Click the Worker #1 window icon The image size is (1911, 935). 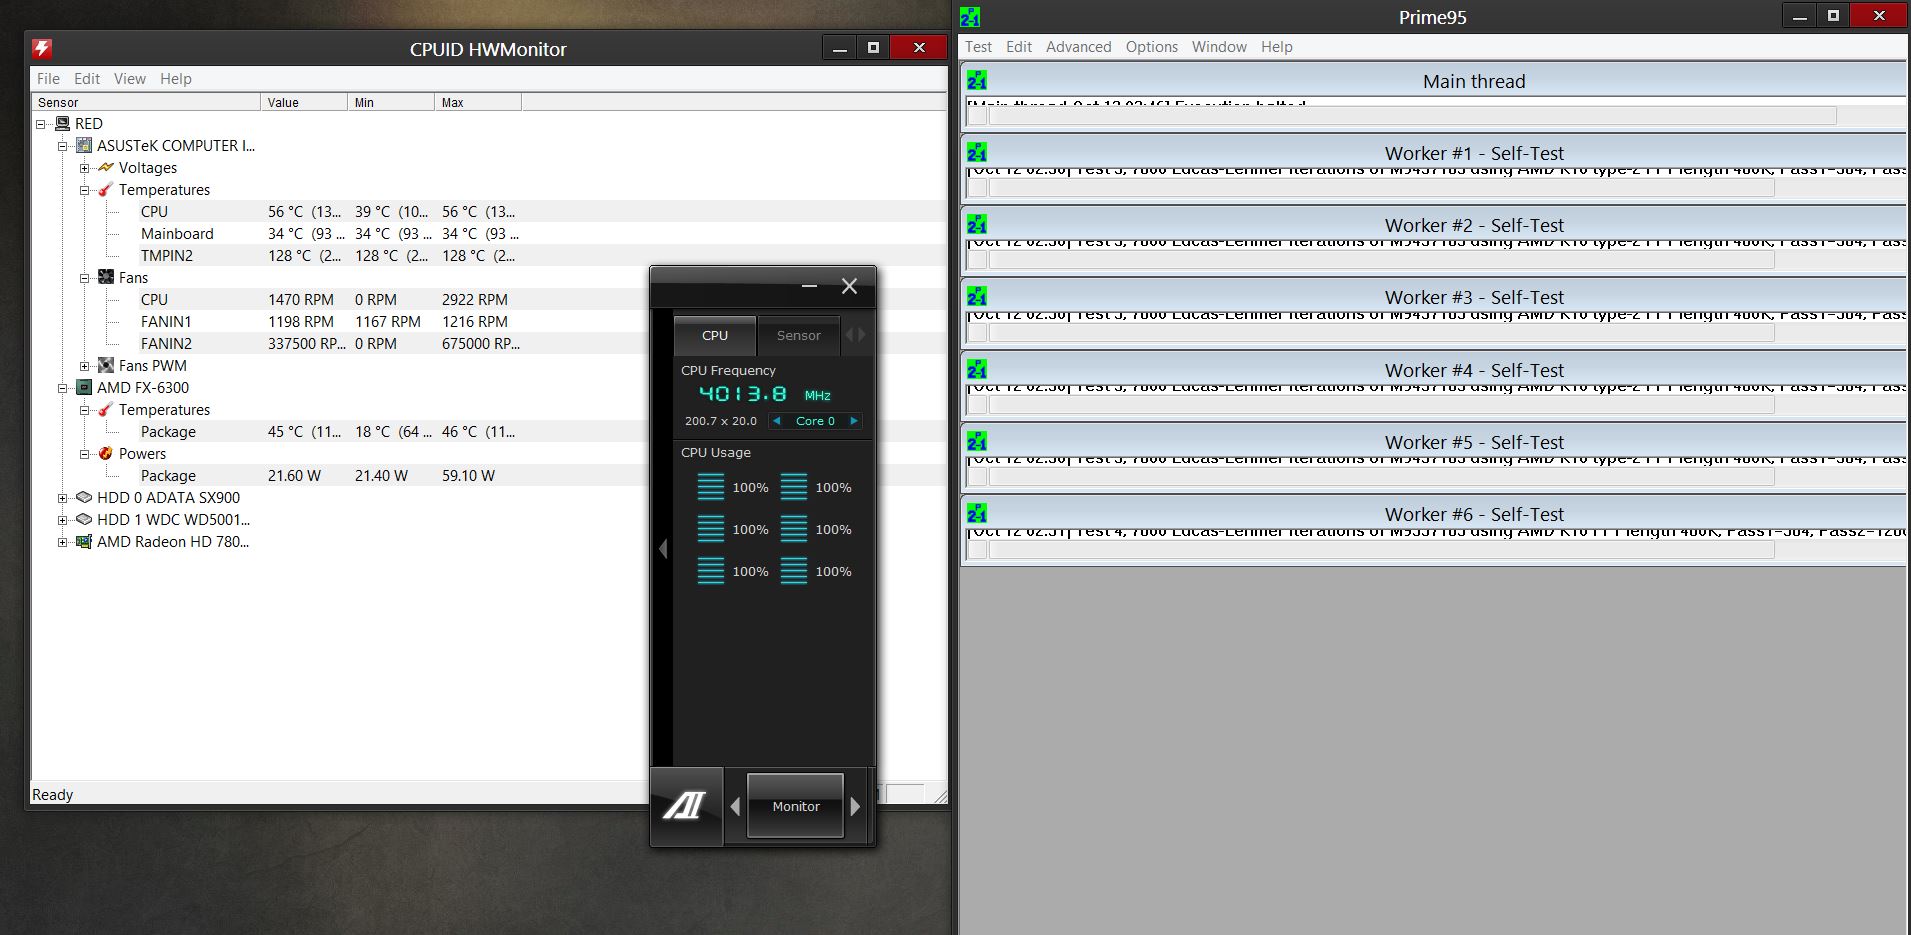point(977,153)
